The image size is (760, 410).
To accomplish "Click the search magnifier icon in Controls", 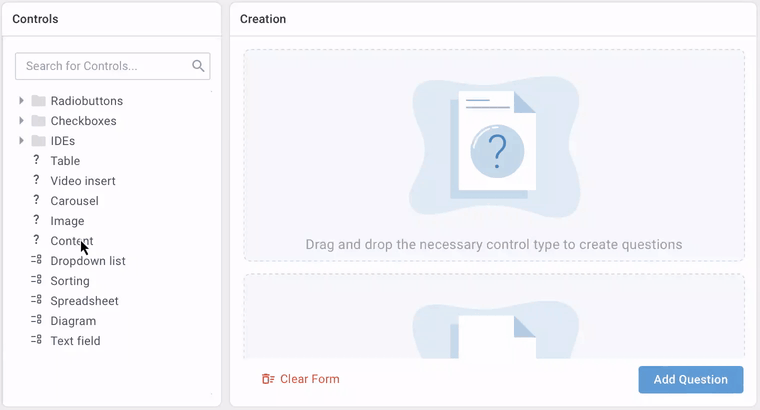I will coord(198,66).
